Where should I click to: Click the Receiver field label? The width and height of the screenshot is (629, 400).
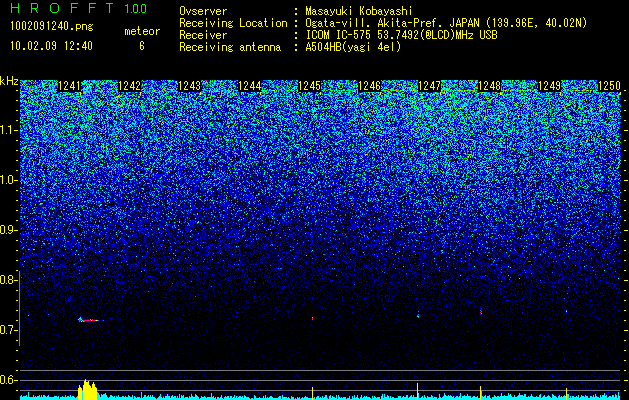pos(203,35)
